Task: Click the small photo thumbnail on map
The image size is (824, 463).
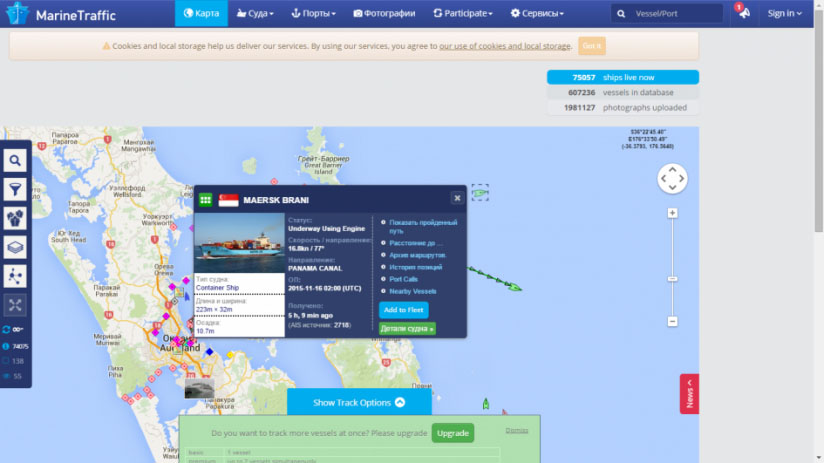Action: click(199, 388)
